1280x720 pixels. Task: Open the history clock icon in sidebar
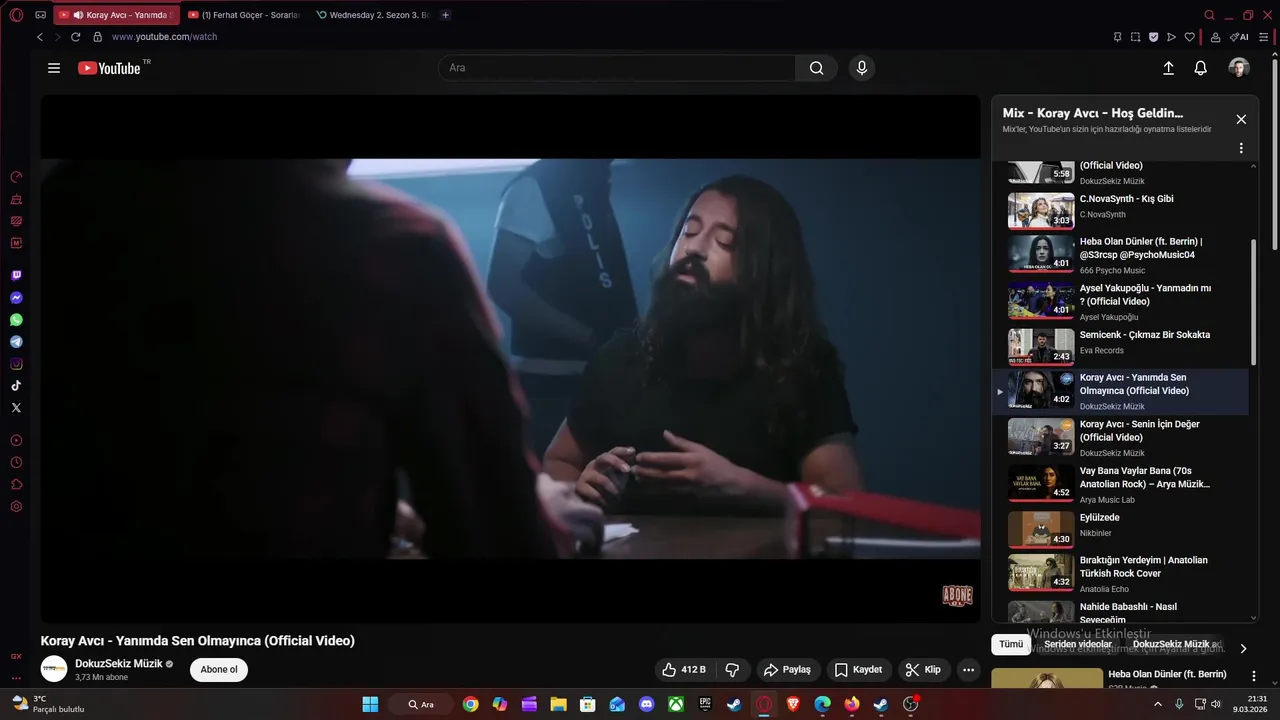pyautogui.click(x=16, y=462)
